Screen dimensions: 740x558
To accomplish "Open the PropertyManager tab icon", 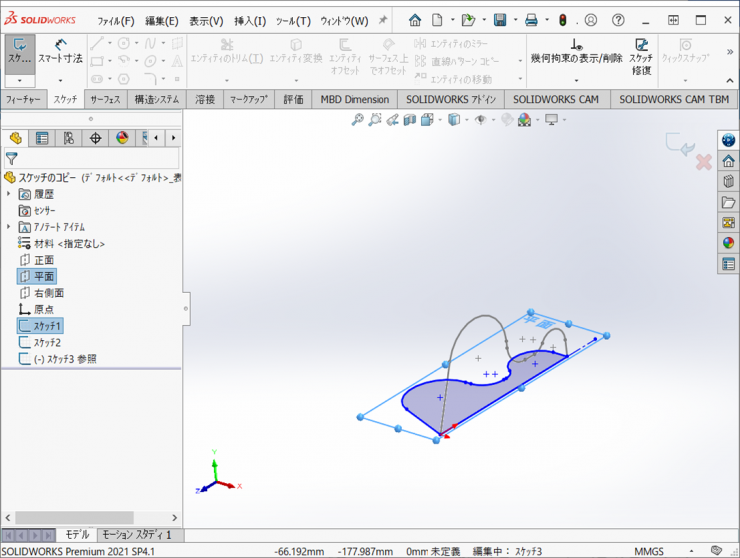I will [42, 138].
